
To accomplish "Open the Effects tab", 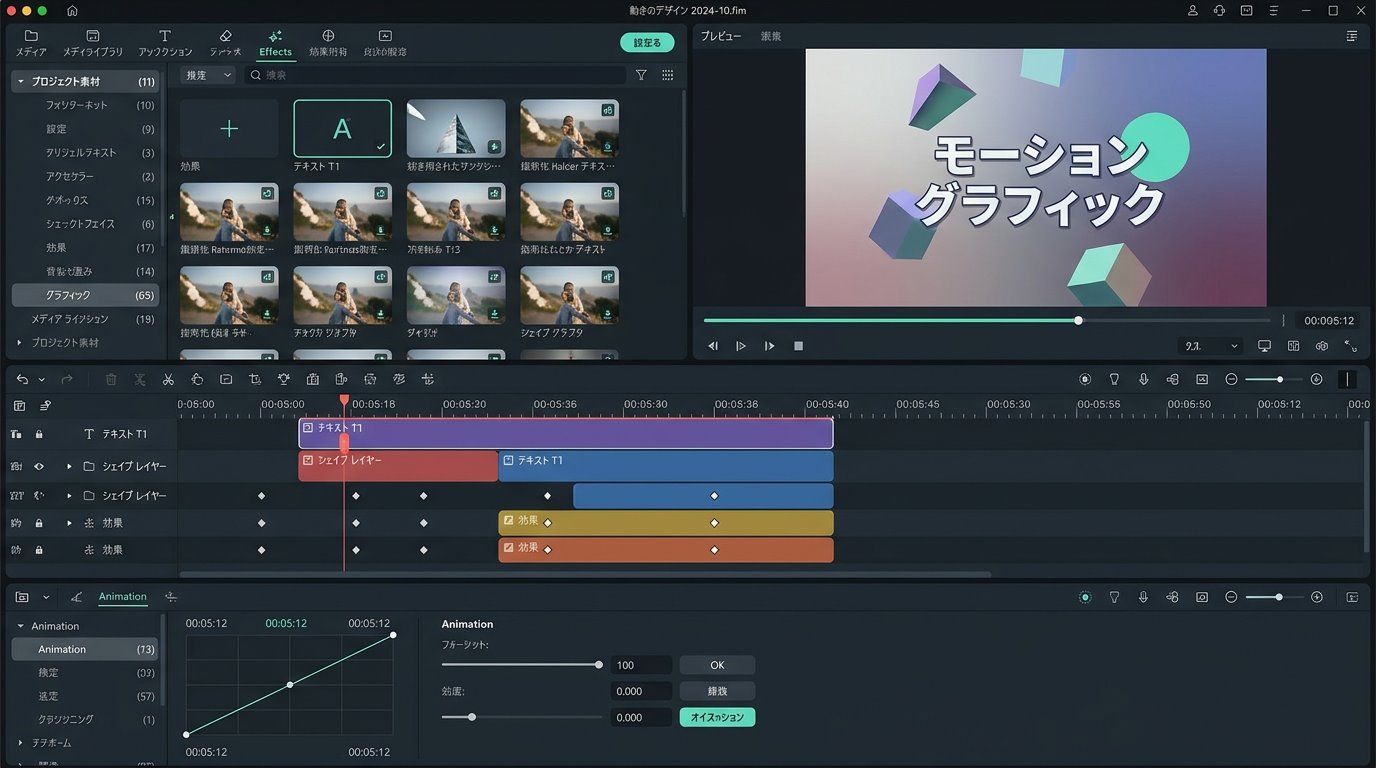I will 275,43.
